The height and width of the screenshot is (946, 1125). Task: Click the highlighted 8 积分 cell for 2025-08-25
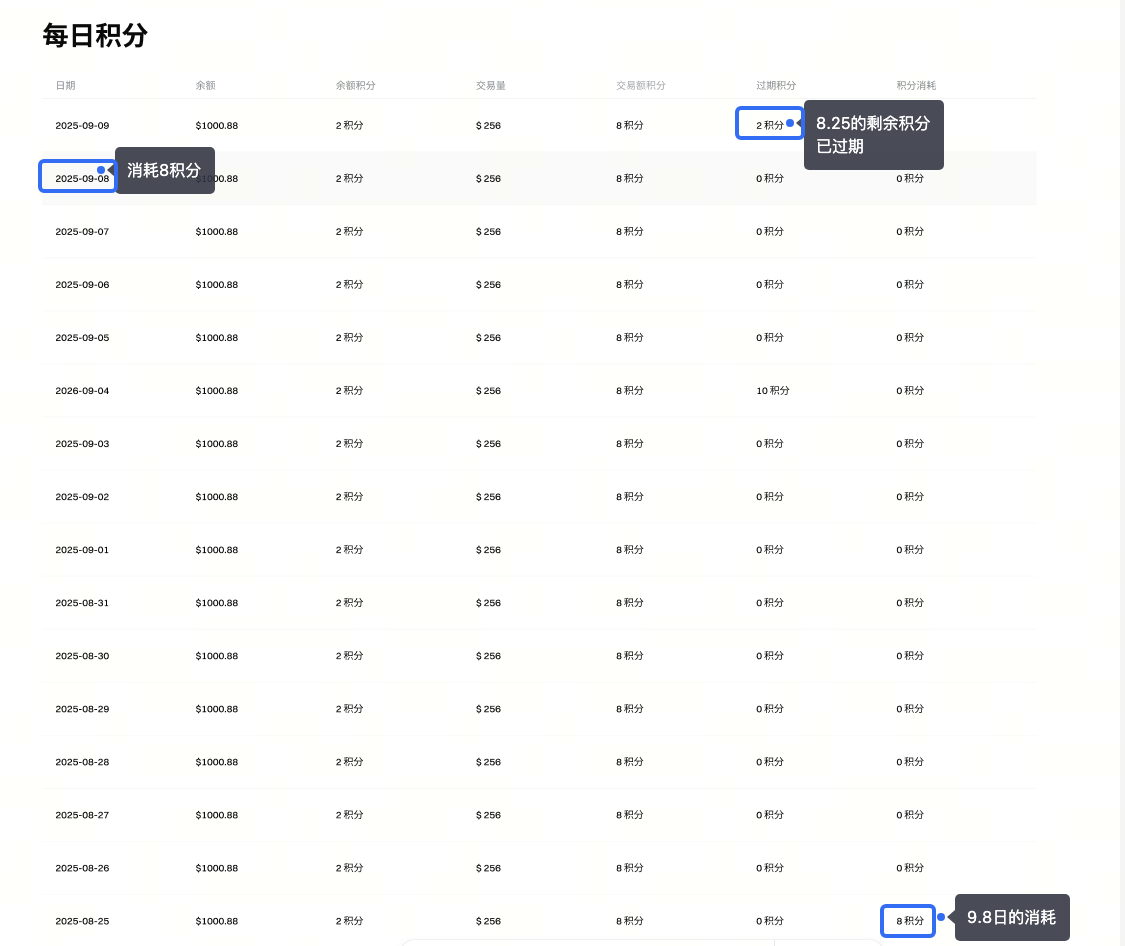coord(909,921)
